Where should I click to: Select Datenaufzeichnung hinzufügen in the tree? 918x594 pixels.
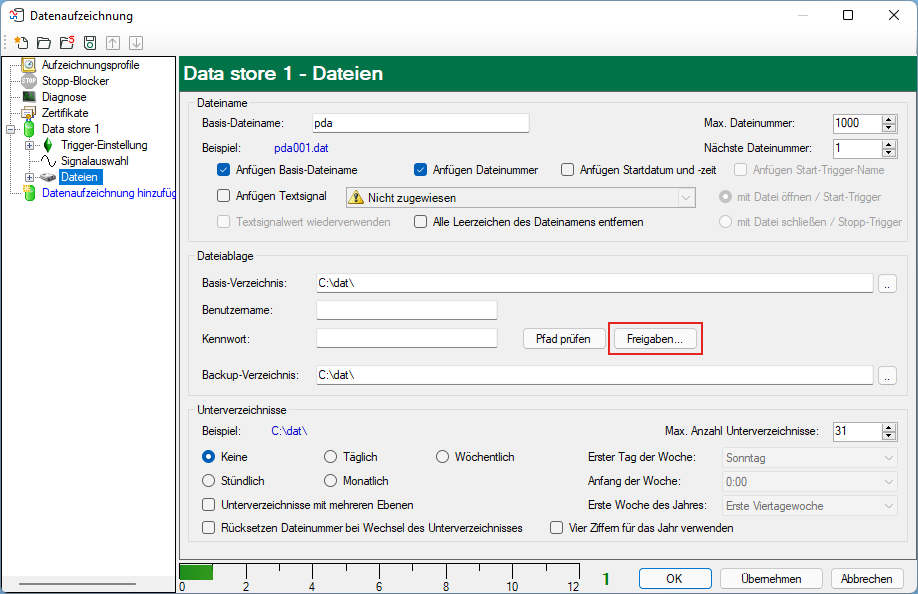[x=109, y=193]
